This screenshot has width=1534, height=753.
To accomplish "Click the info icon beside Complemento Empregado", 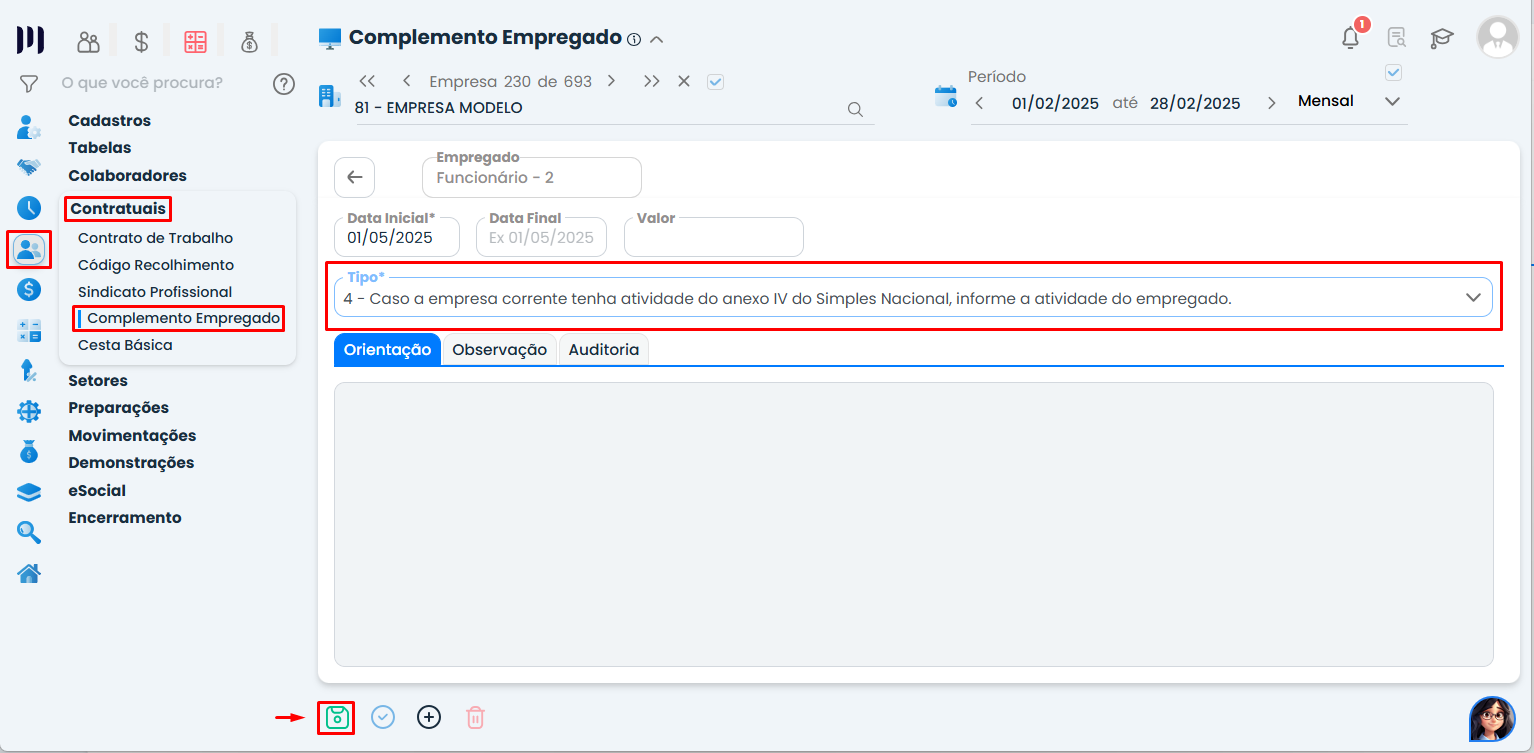I will 633,40.
